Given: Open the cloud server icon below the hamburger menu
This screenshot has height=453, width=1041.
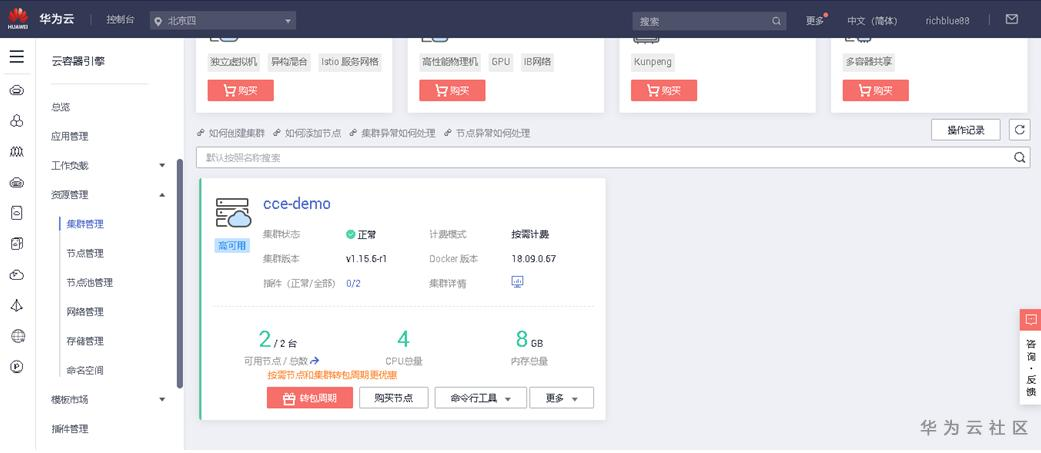Looking at the screenshot, I should (17, 90).
